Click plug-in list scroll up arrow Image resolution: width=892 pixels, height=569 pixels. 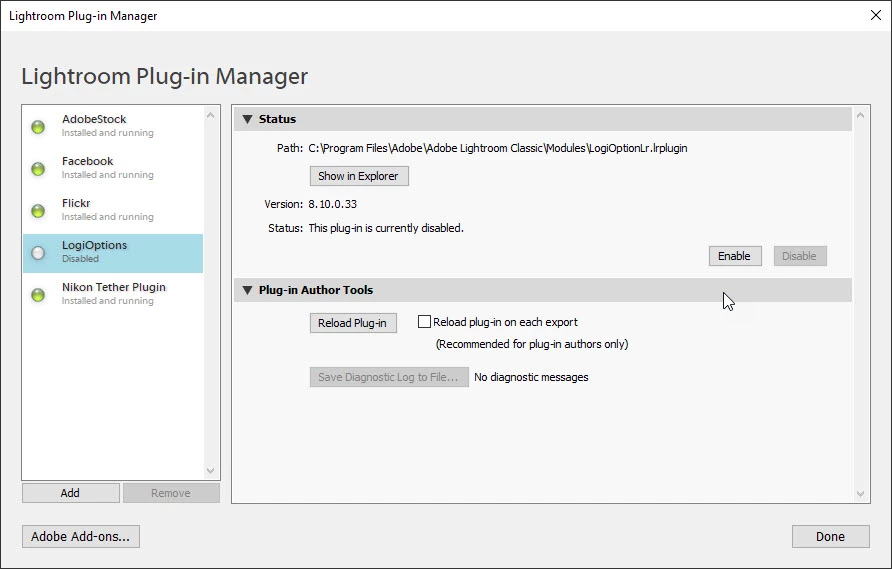click(x=210, y=115)
